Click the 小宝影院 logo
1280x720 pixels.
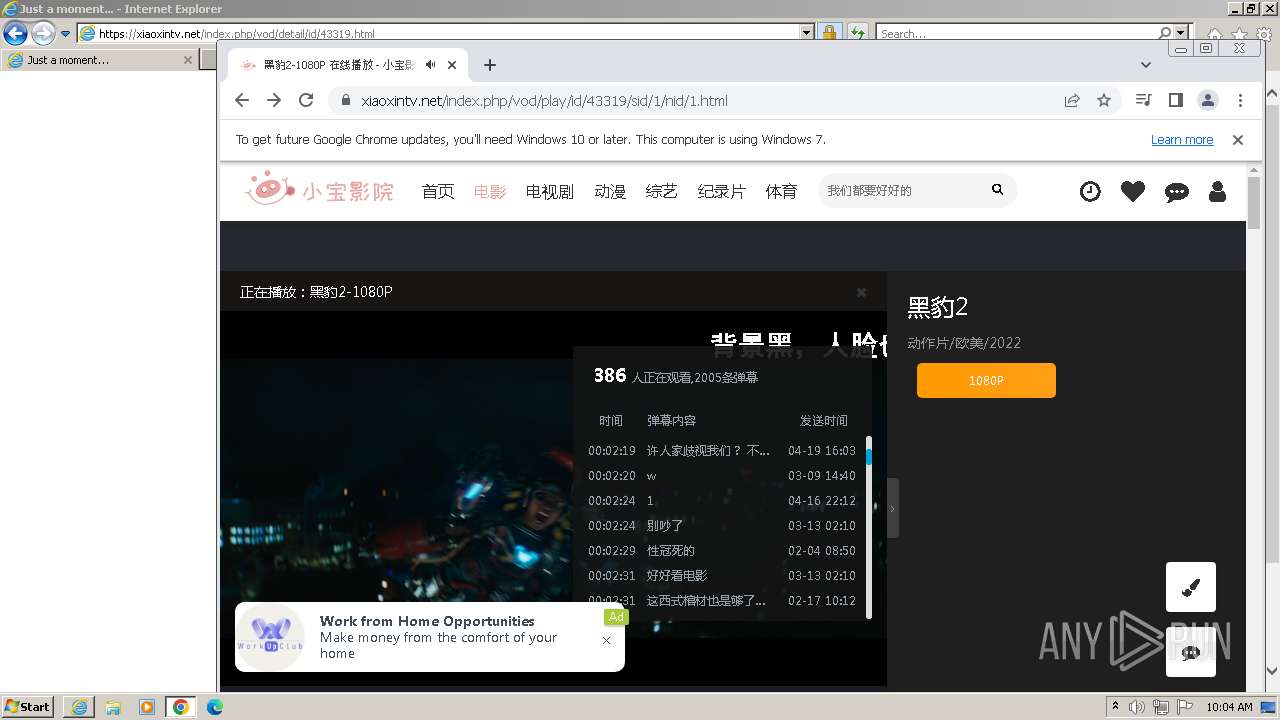tap(320, 189)
